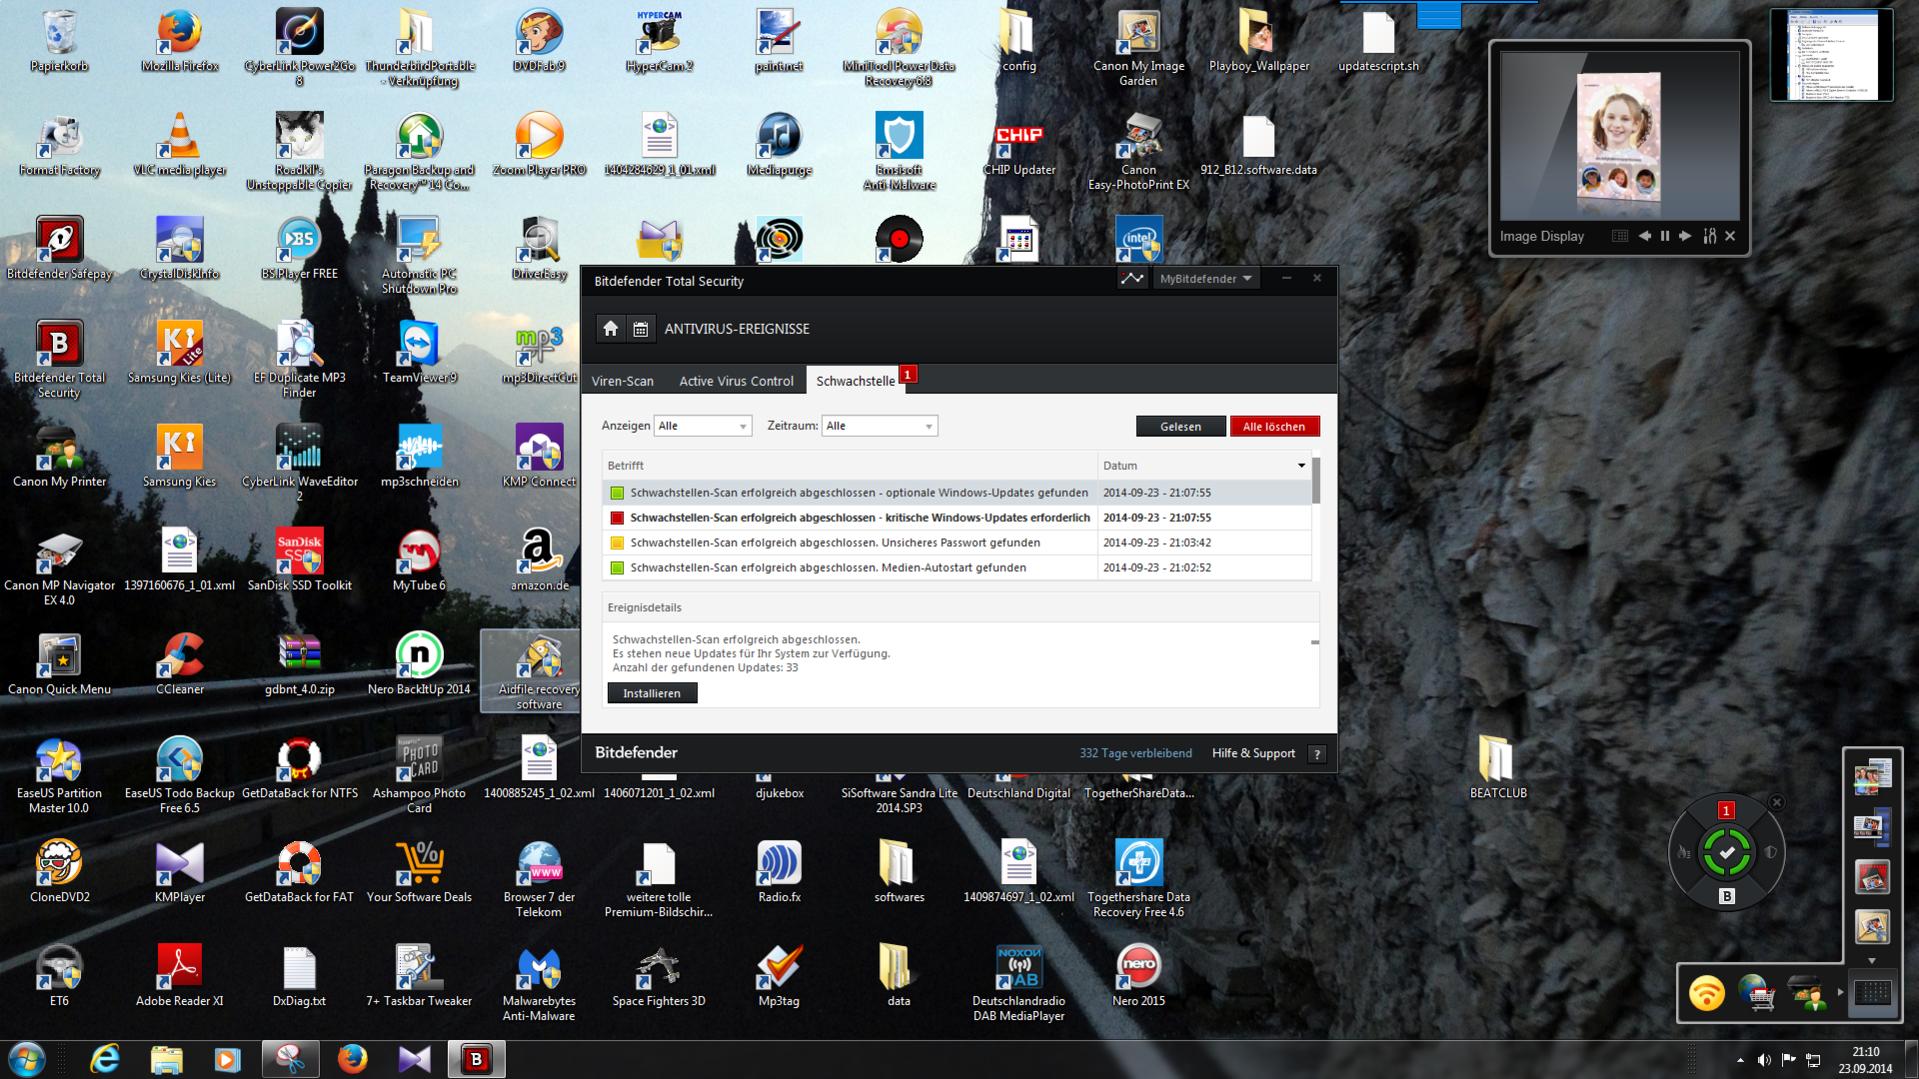Open the Hilfe & Support link
Screen dimensions: 1919x1079
(1253, 754)
